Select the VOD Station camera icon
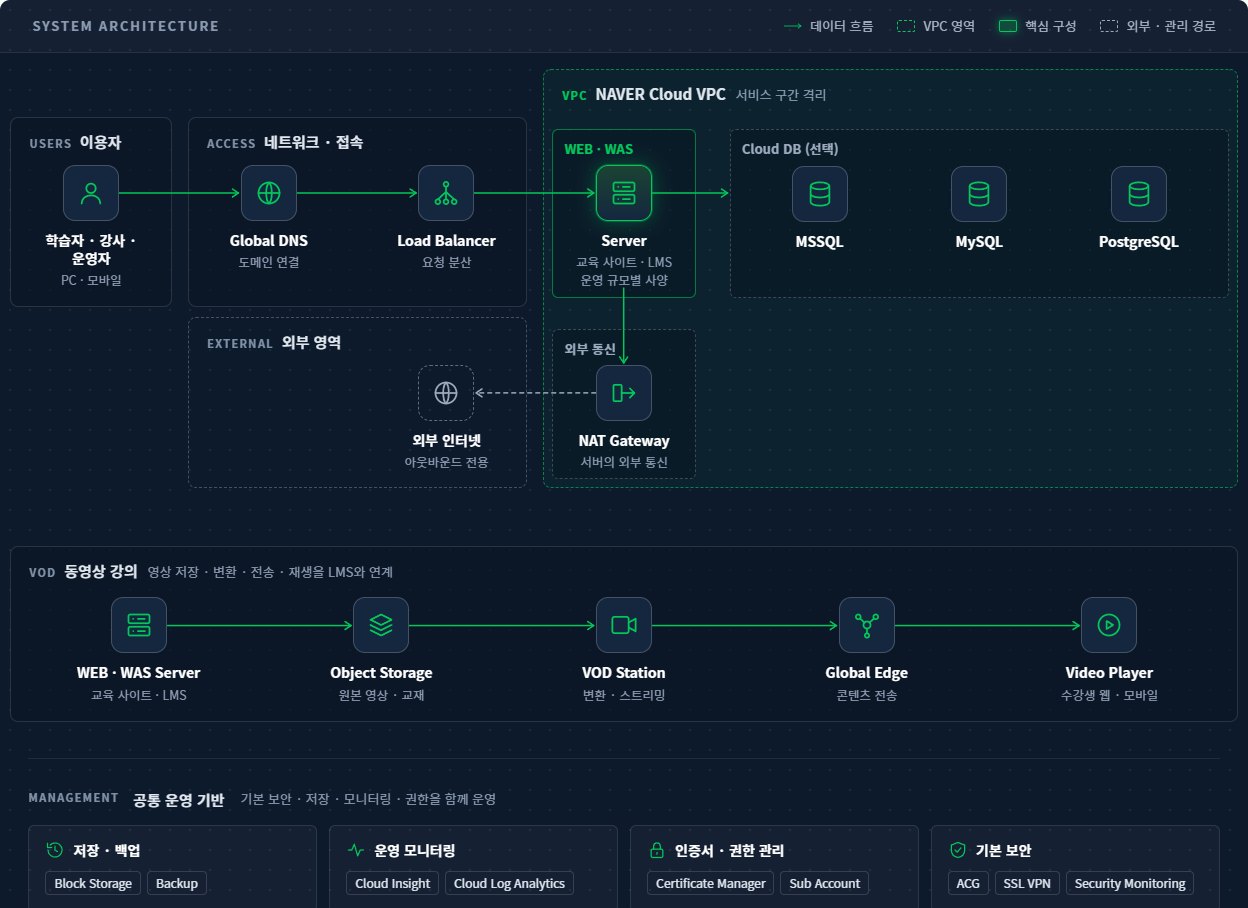Viewport: 1248px width, 908px height. 624,625
